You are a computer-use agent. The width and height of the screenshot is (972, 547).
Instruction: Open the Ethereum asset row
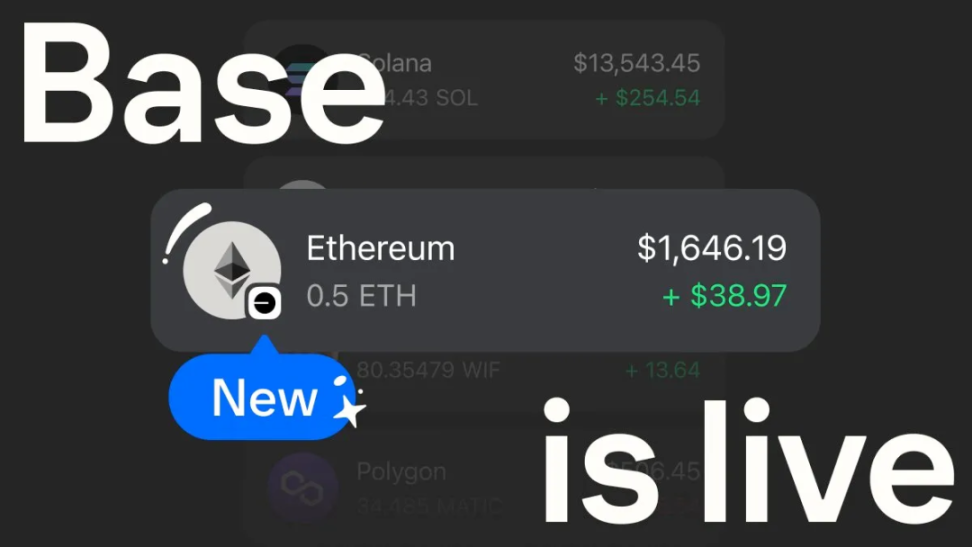pyautogui.click(x=485, y=270)
